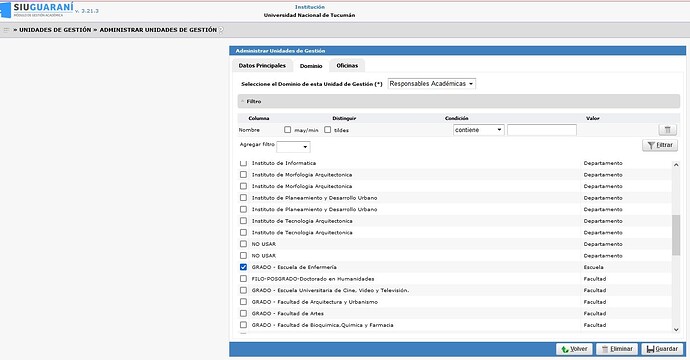
Task: Check GRADO - Facultad de Artes checkbox
Action: click(243, 313)
